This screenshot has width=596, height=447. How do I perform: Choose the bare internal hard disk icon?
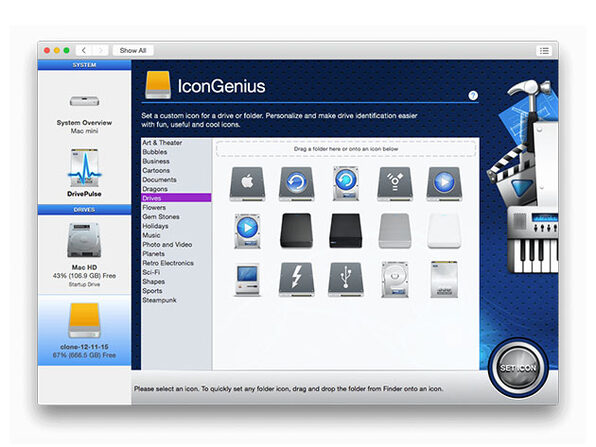pyautogui.click(x=395, y=279)
